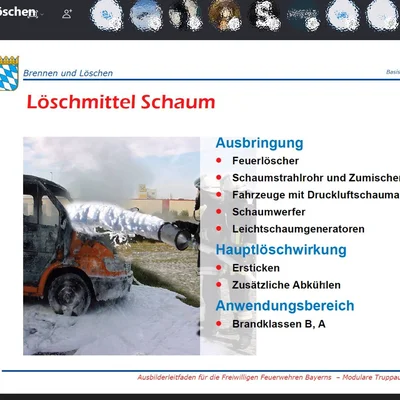Screen dimensions: 400x400
Task: Click the 'Leichtschaumgeneratoren' bullet text
Action: [298, 229]
